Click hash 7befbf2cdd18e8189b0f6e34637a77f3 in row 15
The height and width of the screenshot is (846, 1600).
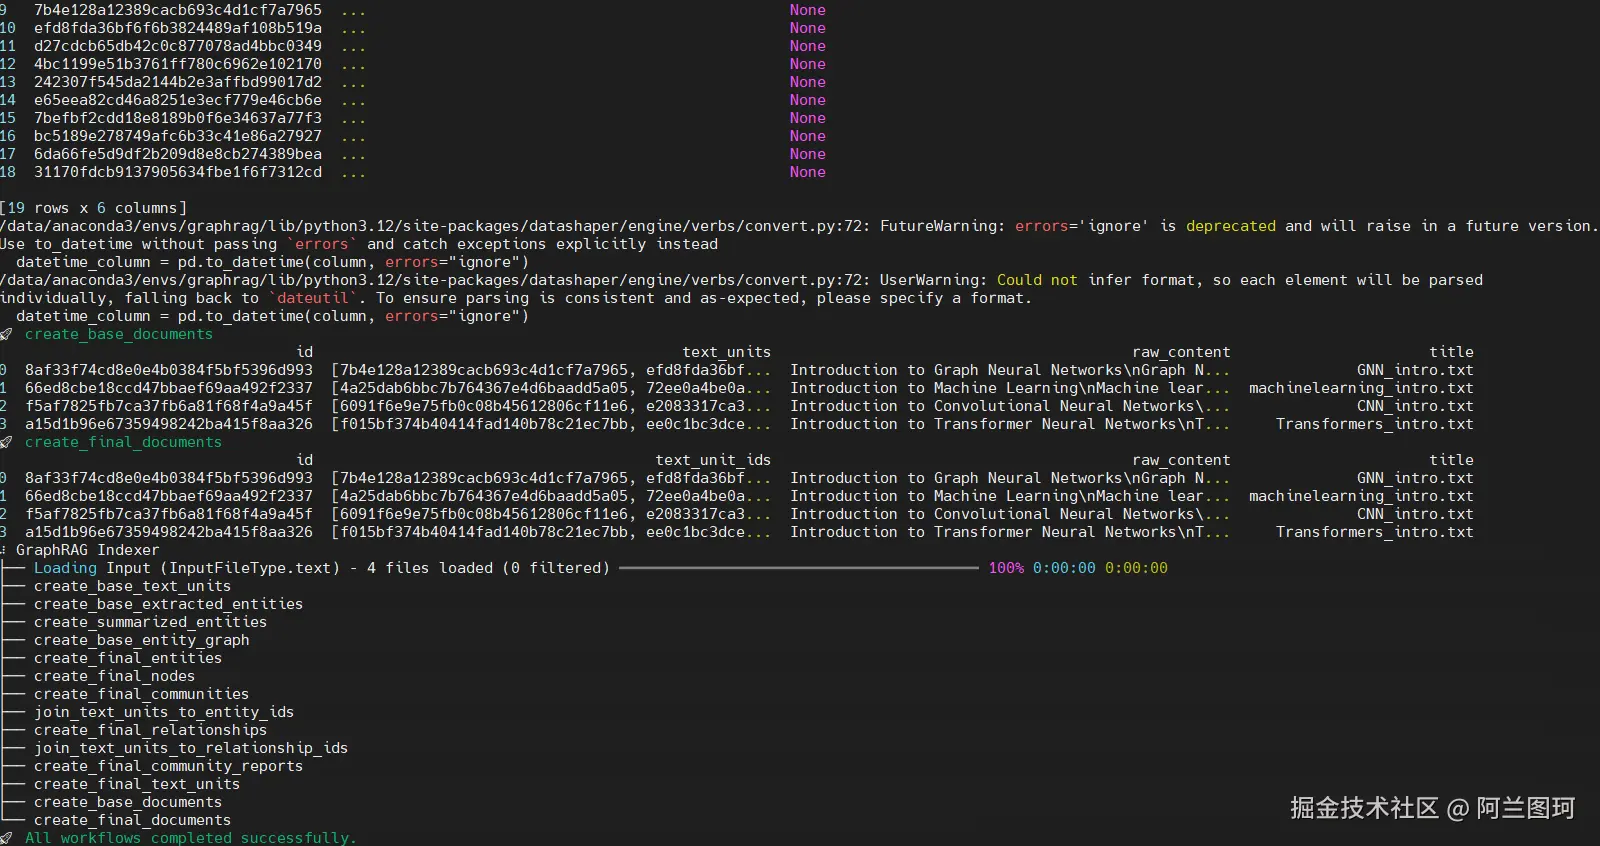178,118
